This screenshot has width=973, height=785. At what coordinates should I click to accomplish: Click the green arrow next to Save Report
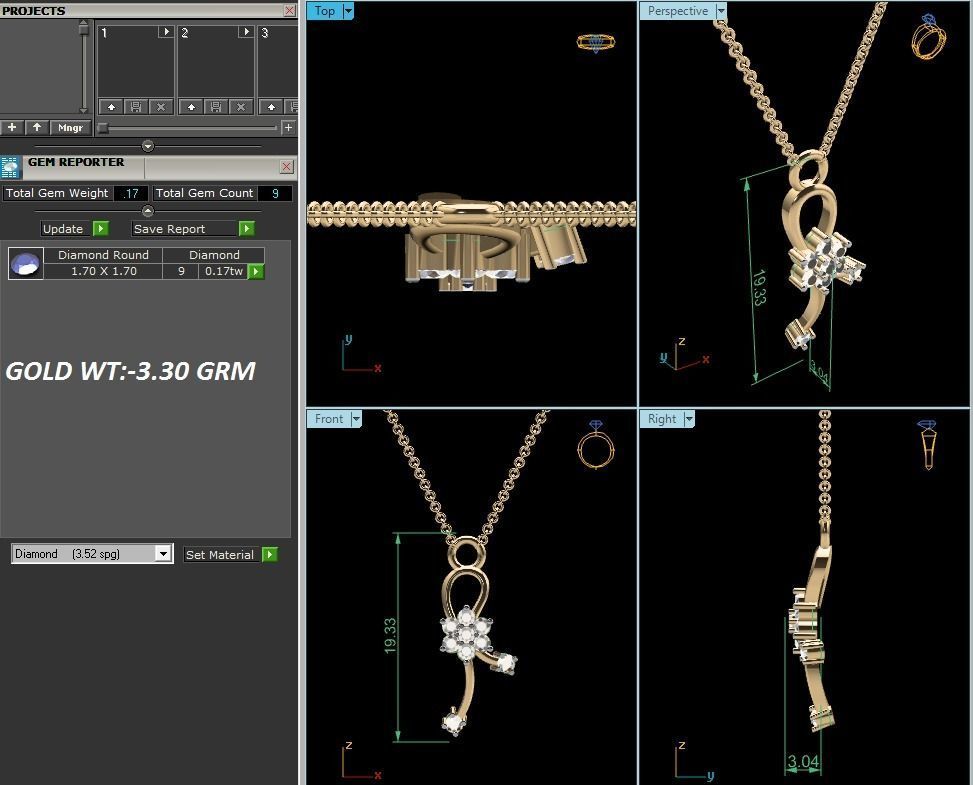pos(246,229)
